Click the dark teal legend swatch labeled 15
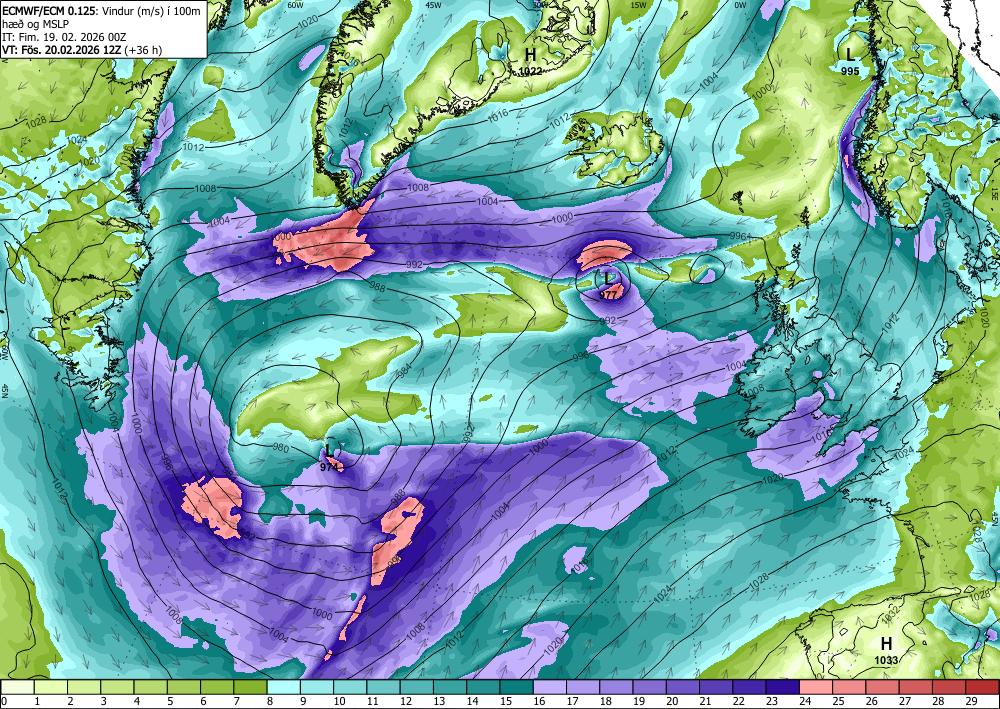 pos(517,687)
